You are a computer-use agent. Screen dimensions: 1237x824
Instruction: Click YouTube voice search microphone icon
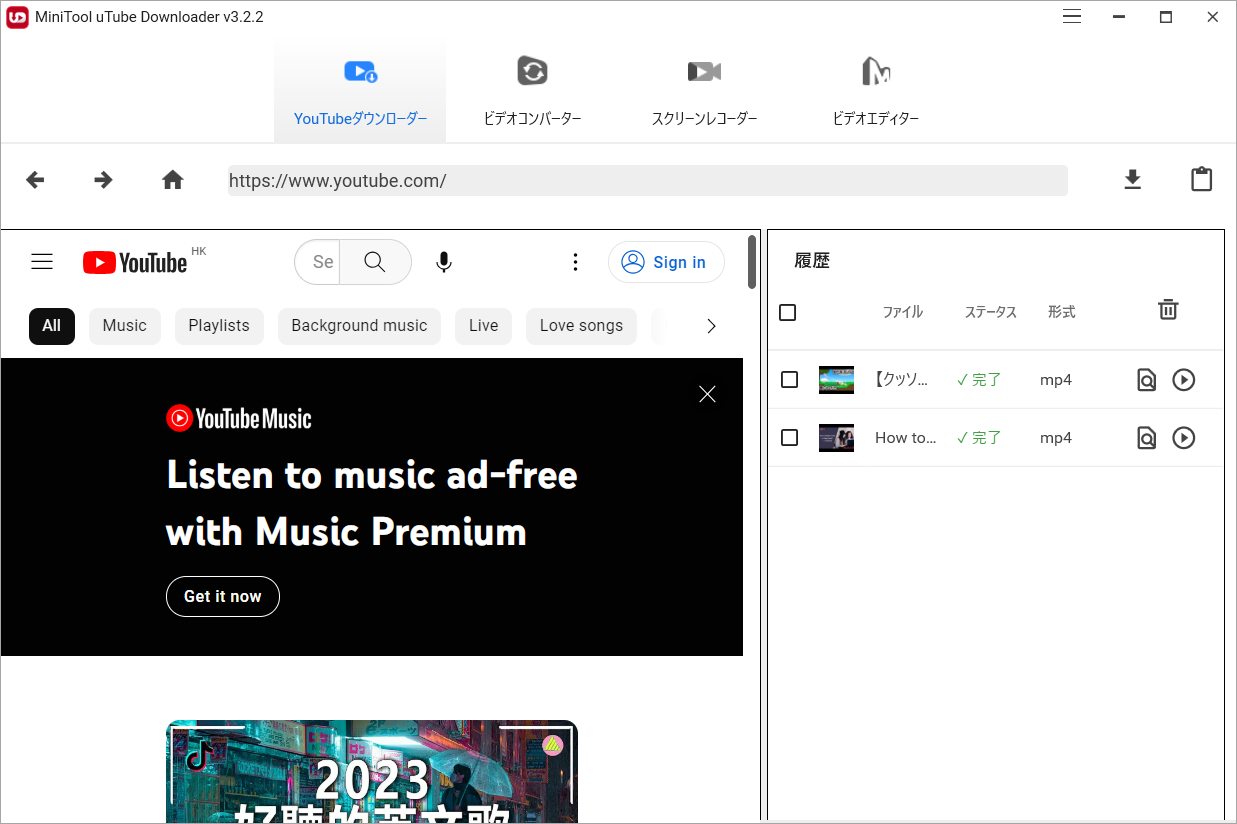444,262
